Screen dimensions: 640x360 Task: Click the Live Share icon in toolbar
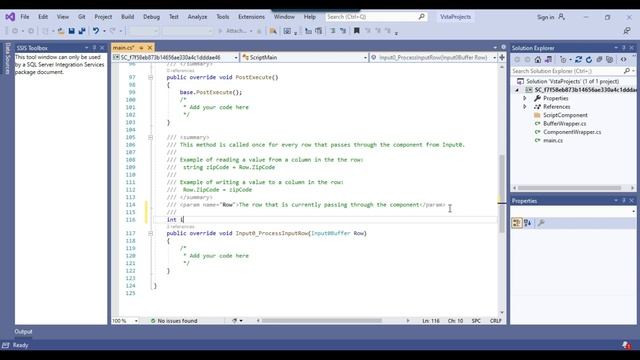tap(627, 31)
